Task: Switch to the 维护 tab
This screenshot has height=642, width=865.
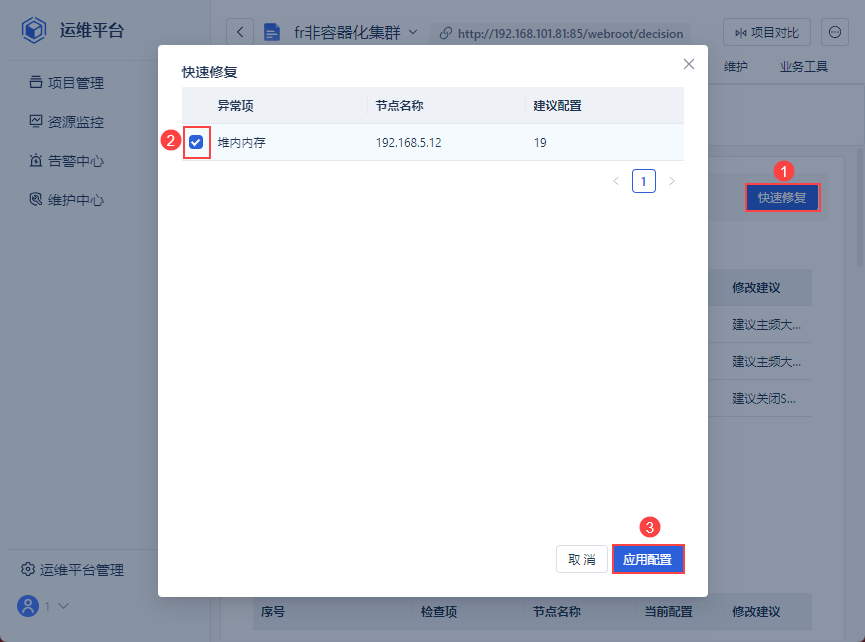Action: point(735,67)
